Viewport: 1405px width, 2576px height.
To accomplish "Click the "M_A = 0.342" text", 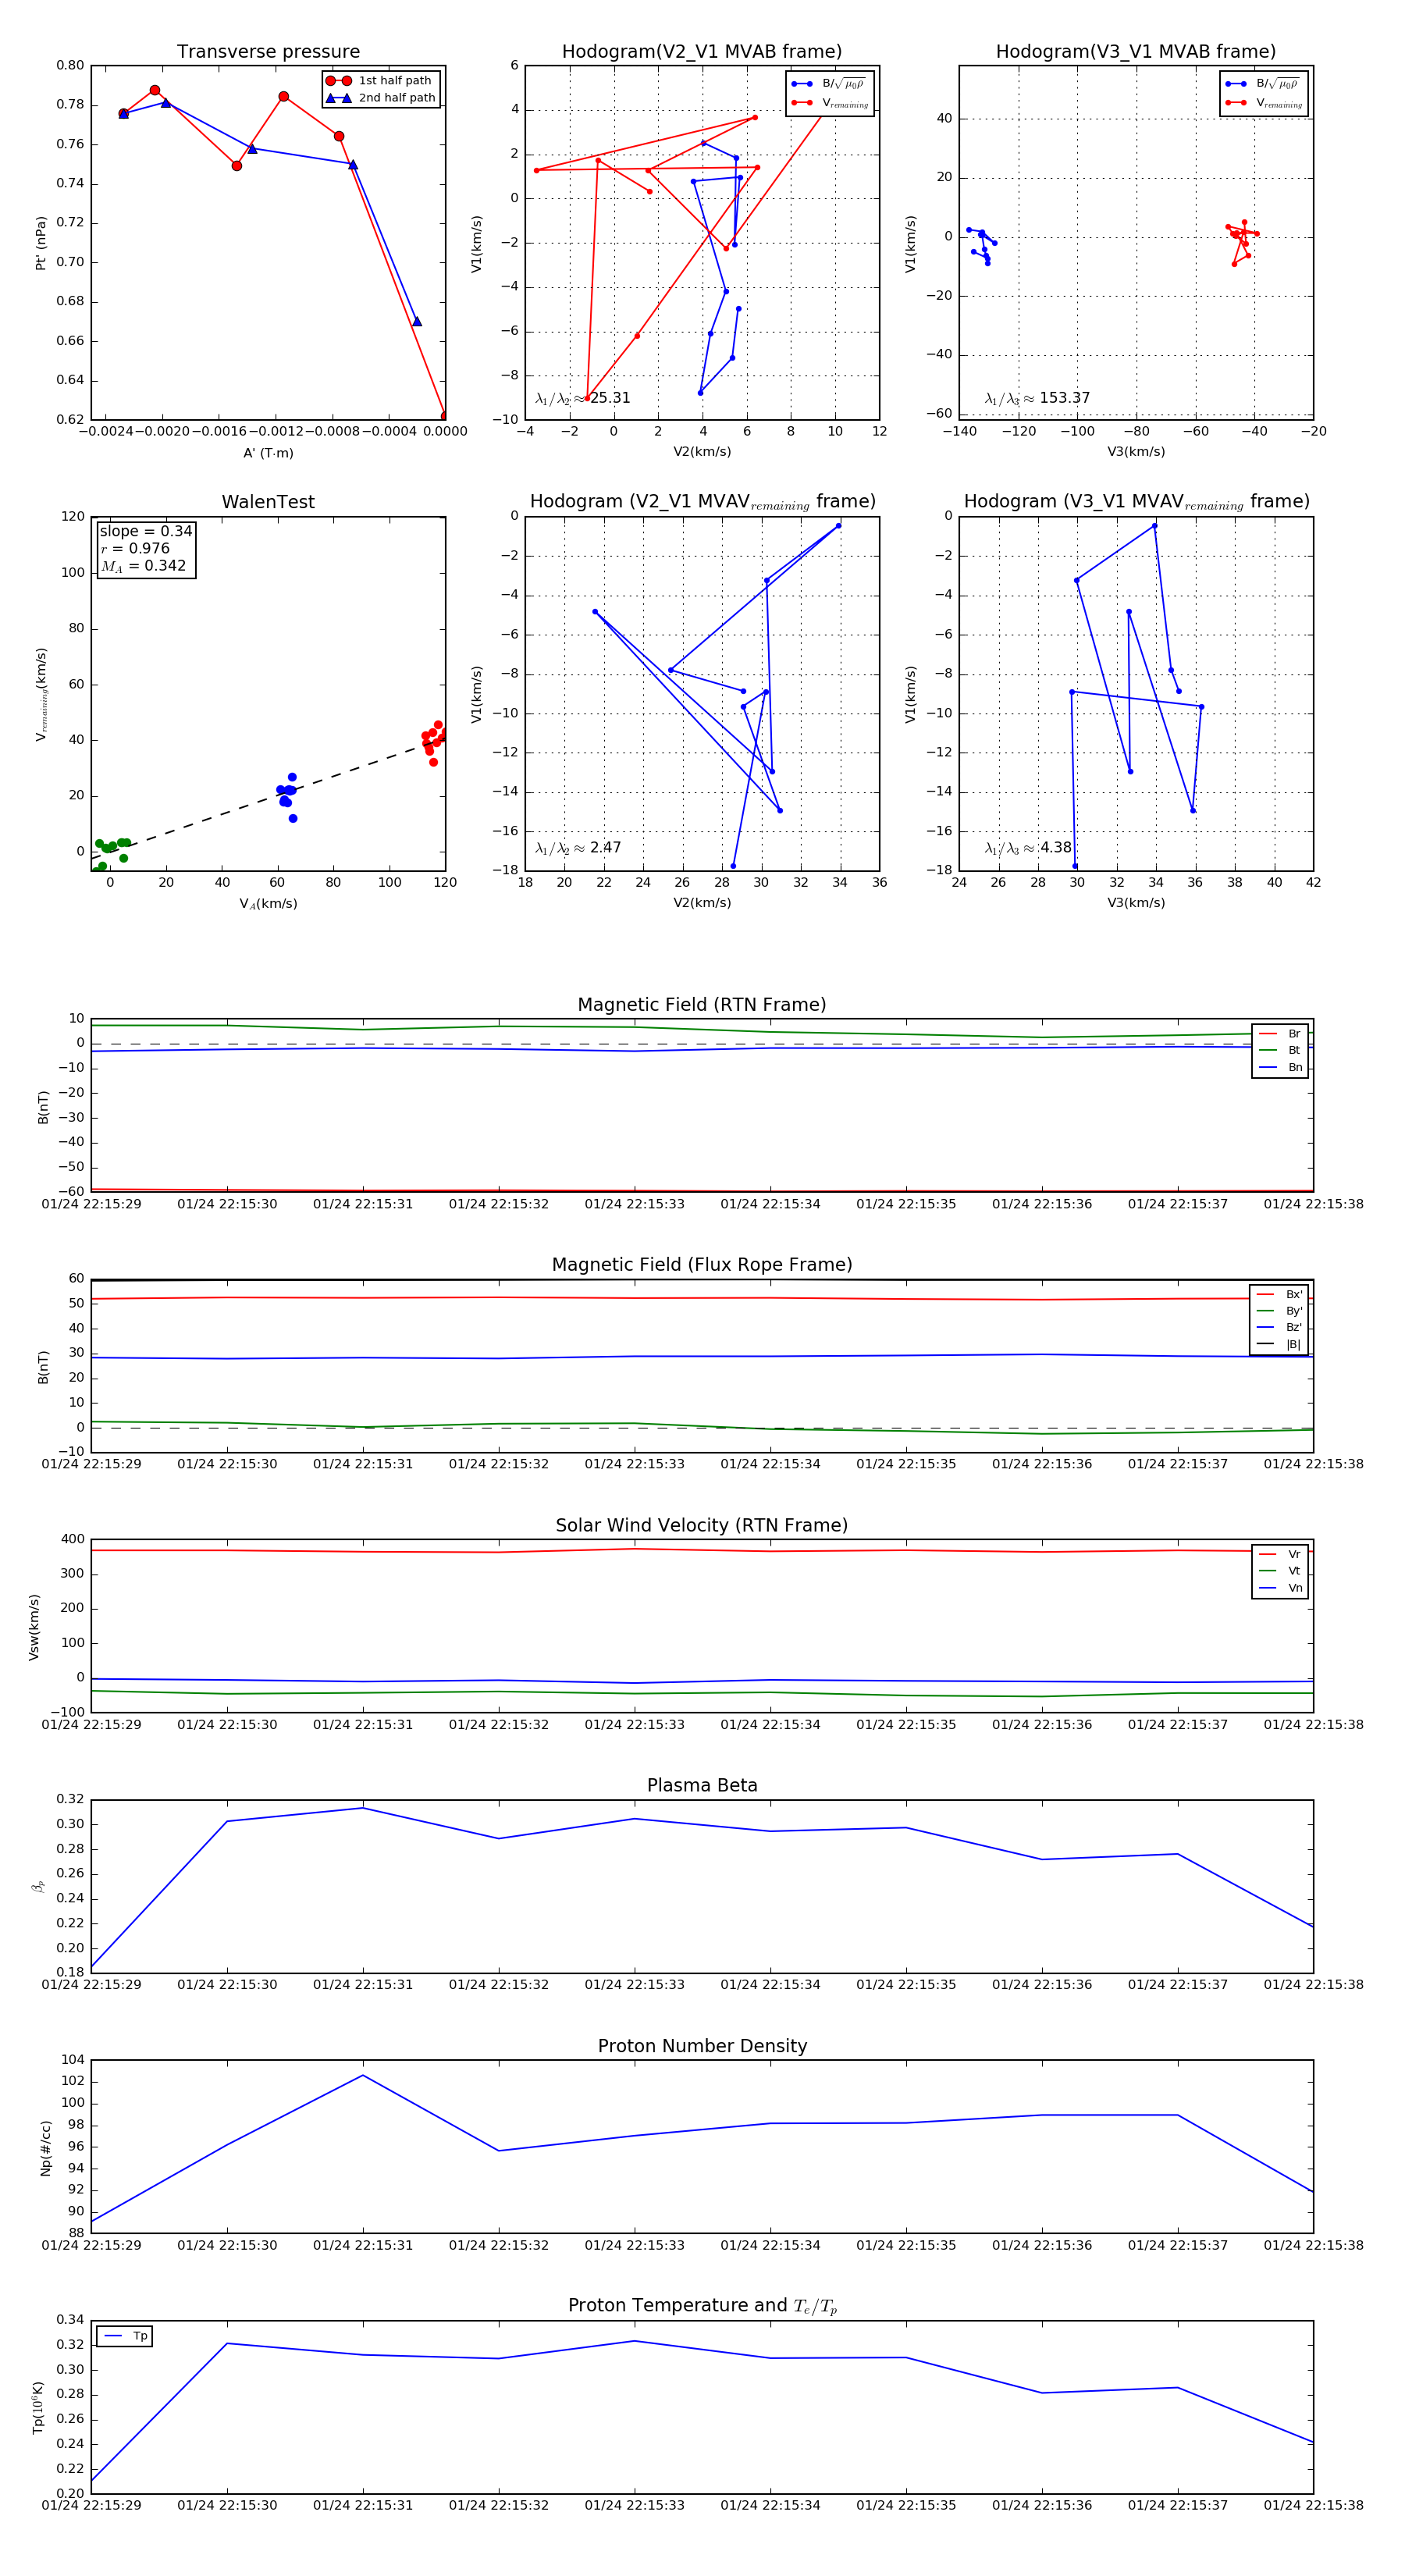I will pos(143,566).
